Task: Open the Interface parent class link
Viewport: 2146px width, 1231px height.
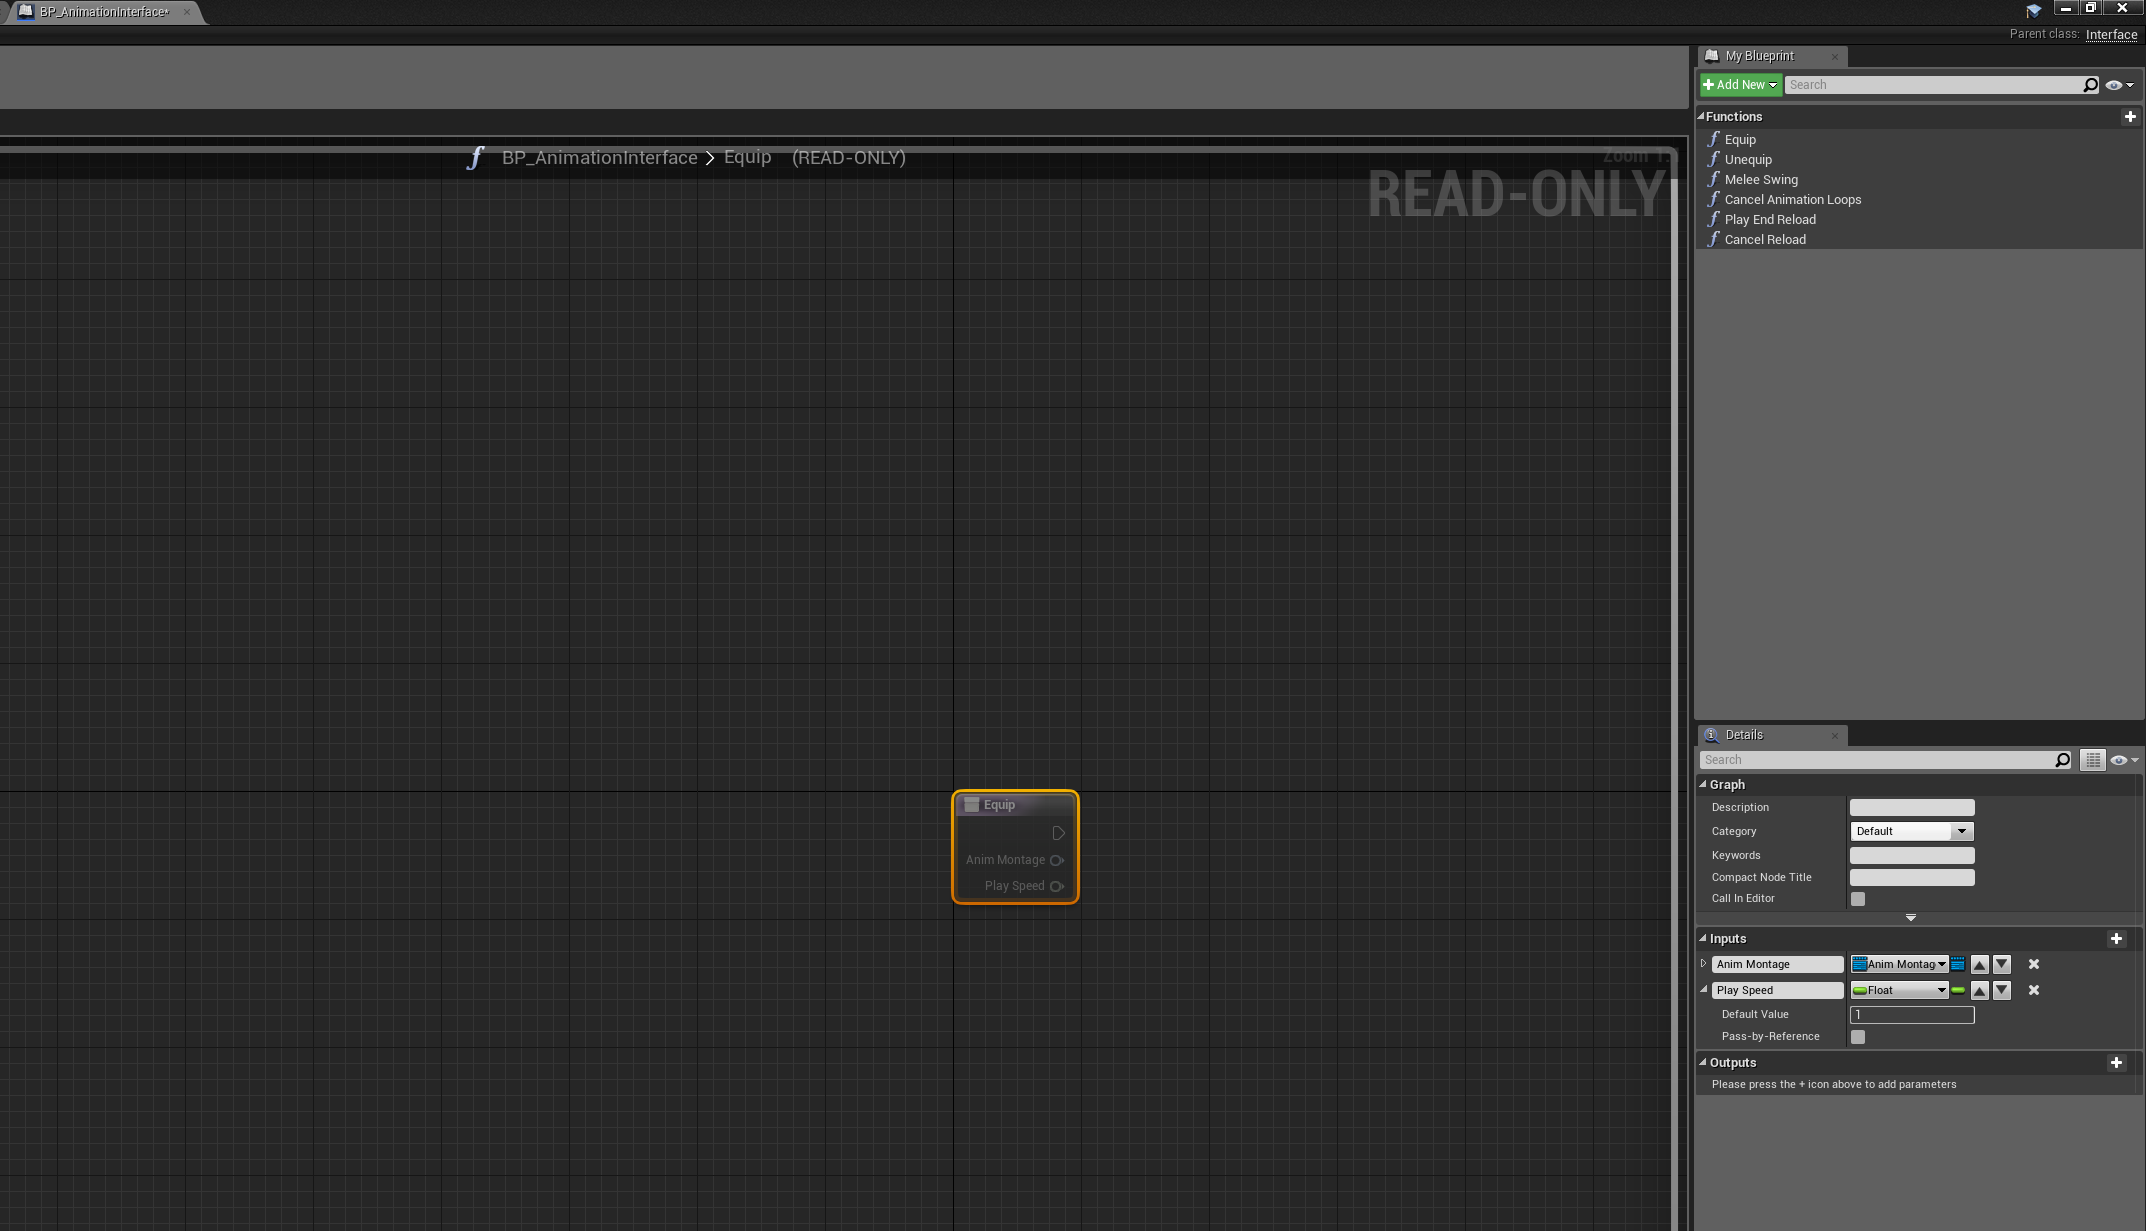Action: click(x=2111, y=34)
